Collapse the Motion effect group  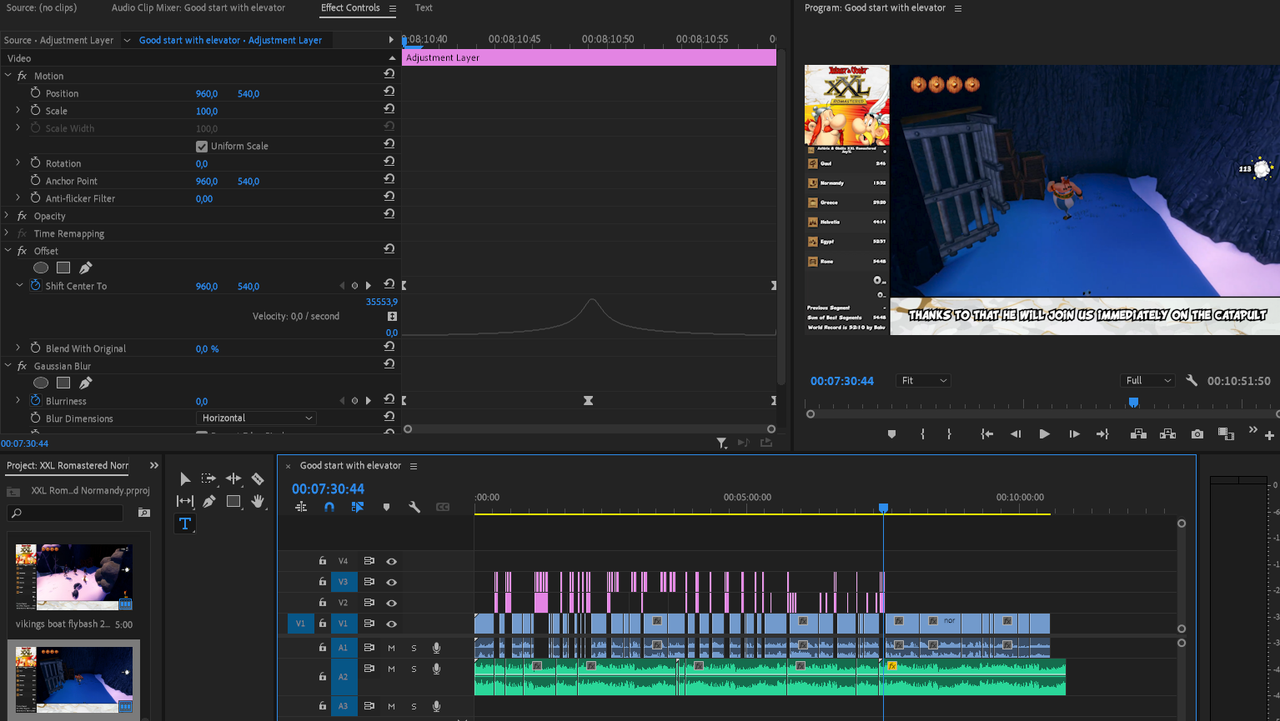(7, 76)
